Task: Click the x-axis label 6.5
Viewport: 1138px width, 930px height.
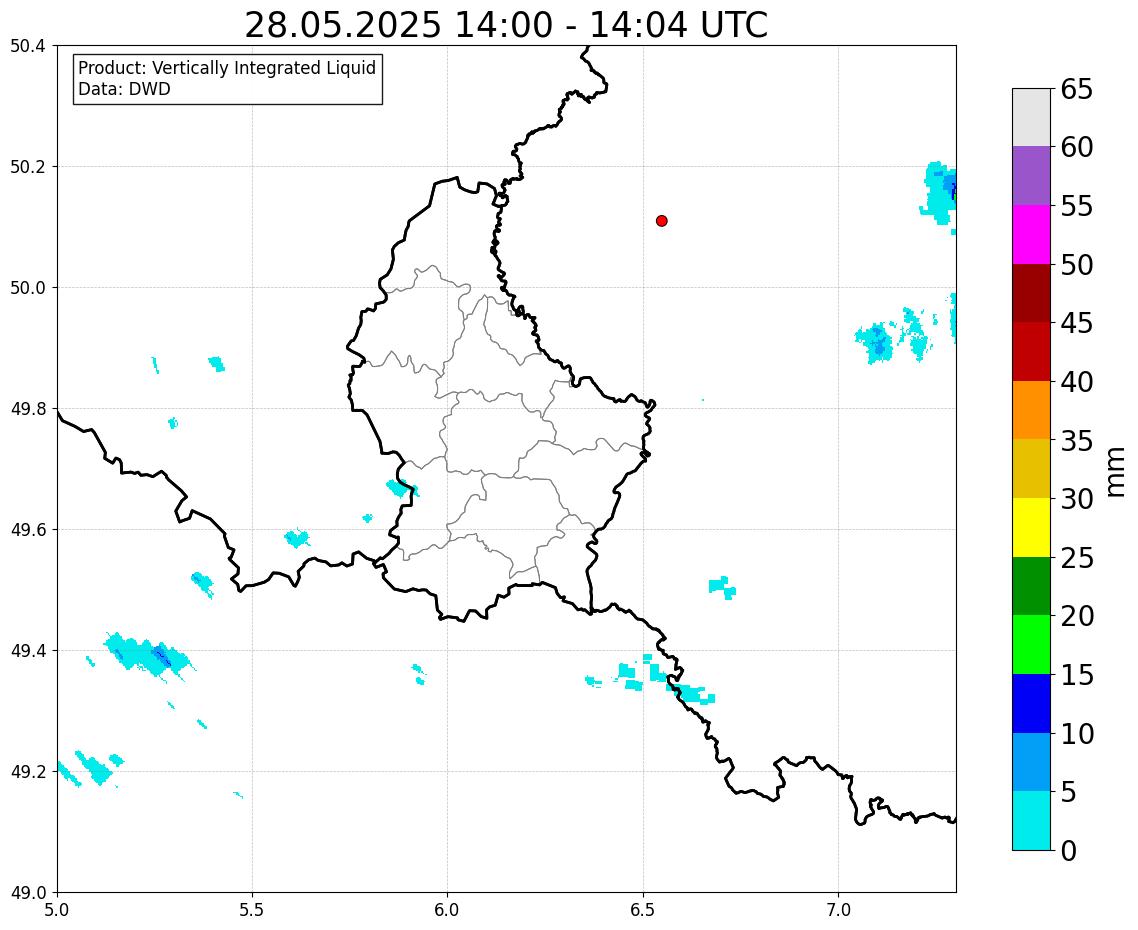Action: pyautogui.click(x=642, y=910)
